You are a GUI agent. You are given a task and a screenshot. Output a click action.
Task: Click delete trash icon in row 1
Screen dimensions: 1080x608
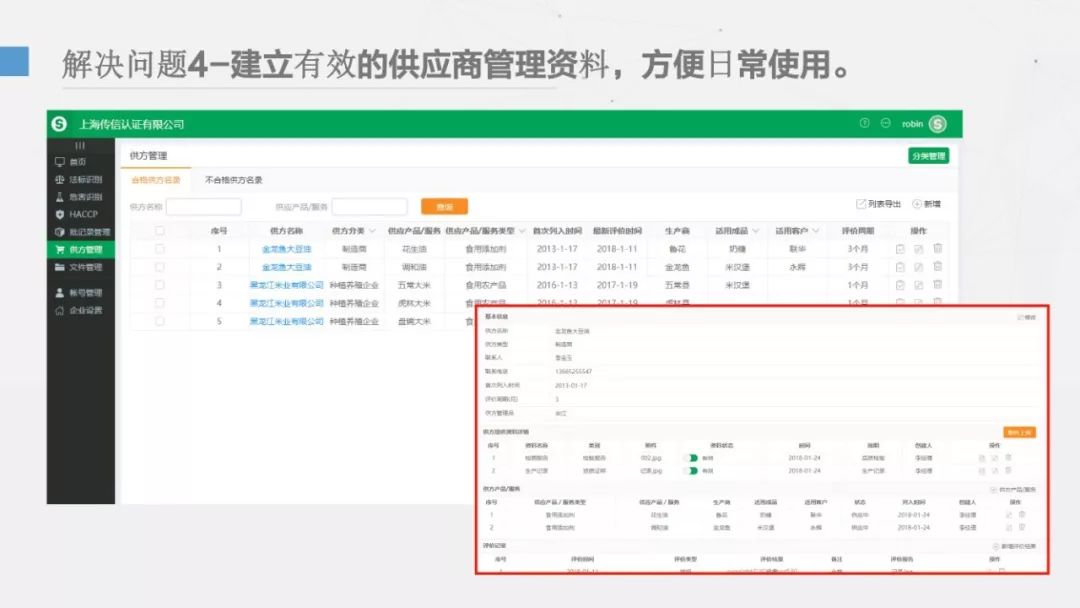coord(937,249)
